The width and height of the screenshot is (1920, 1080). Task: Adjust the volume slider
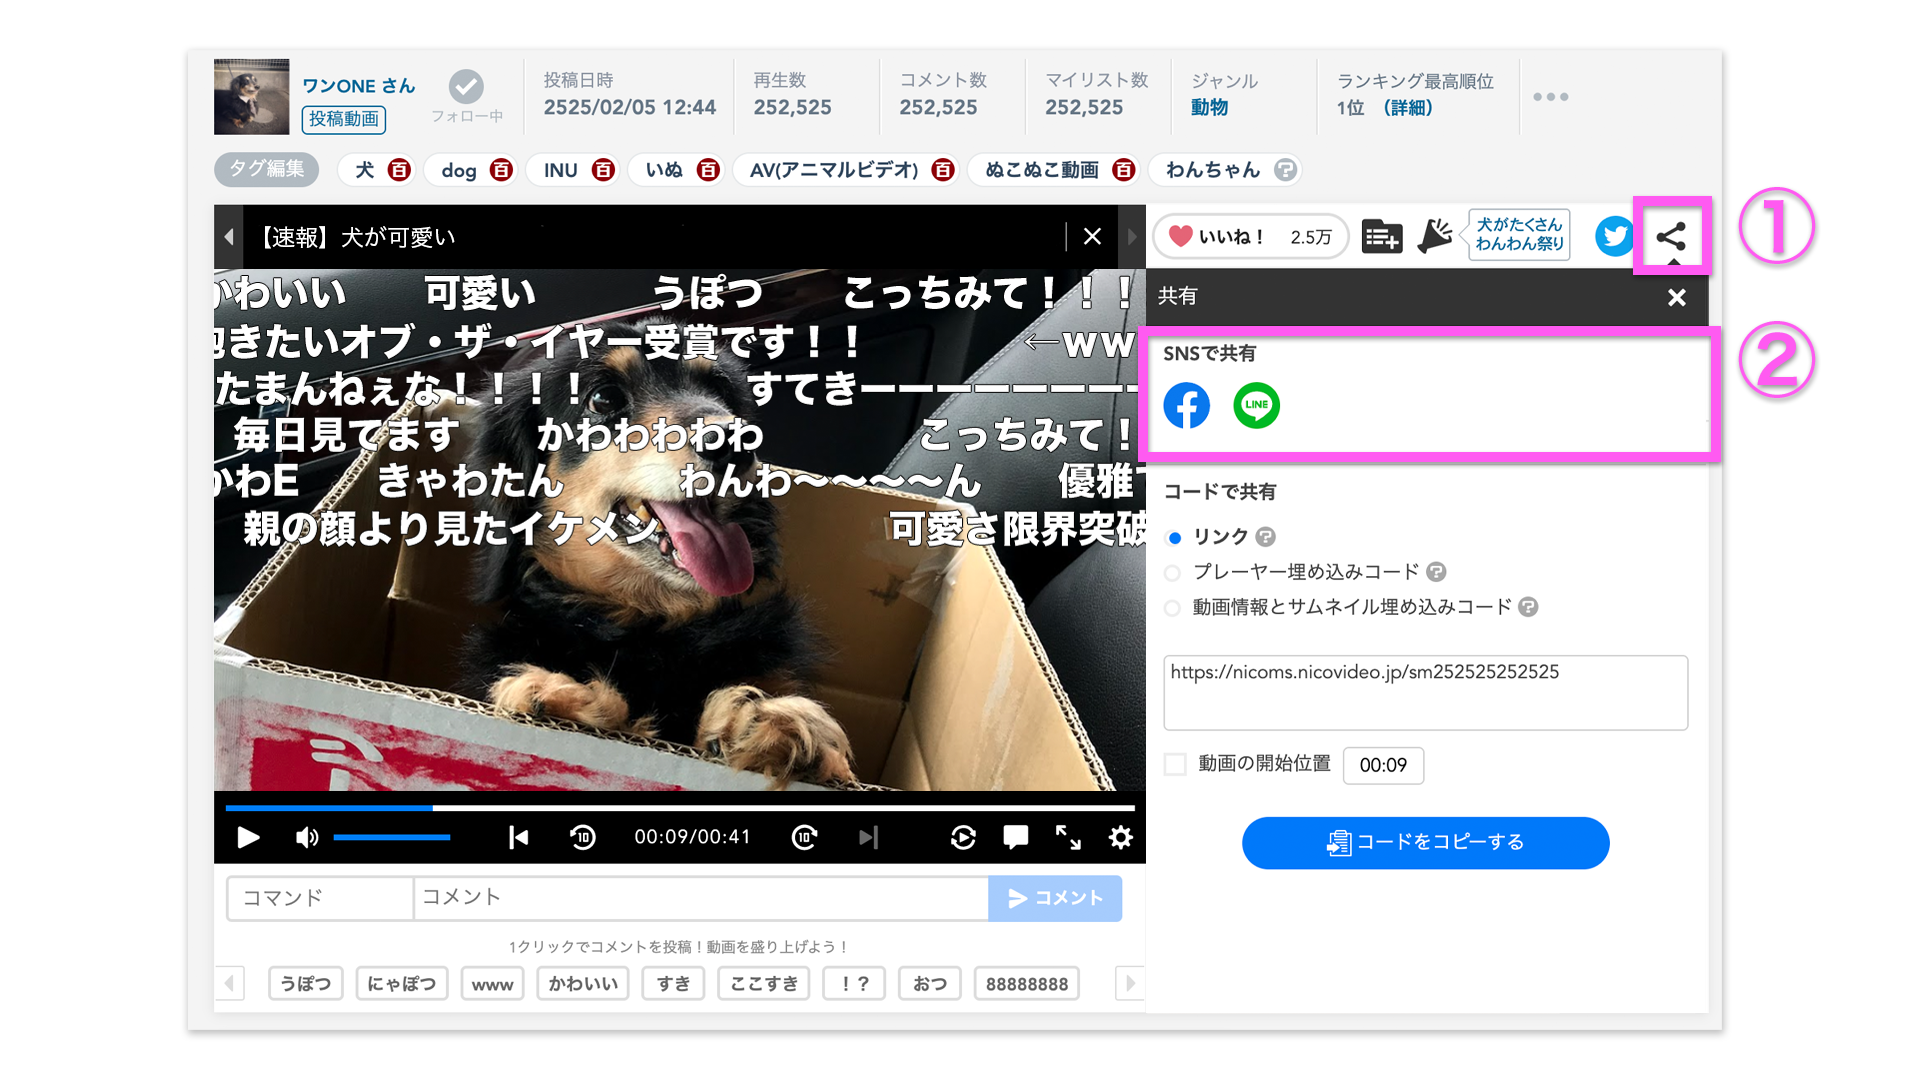tap(392, 837)
